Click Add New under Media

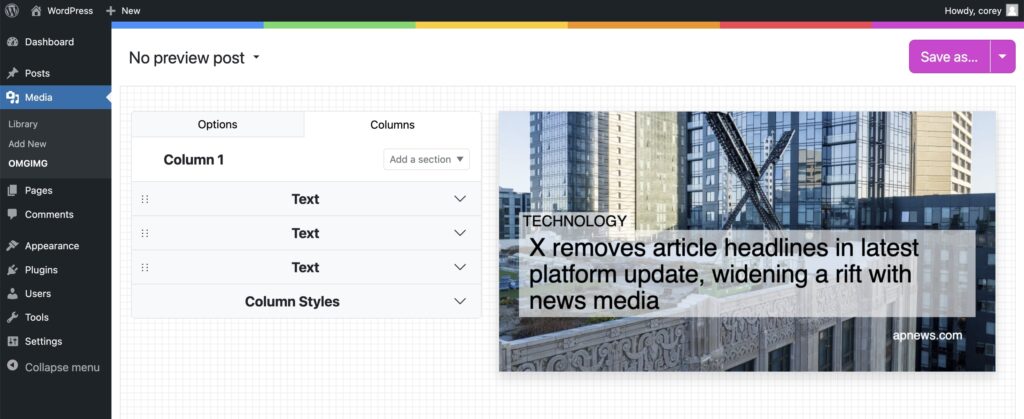(x=27, y=144)
